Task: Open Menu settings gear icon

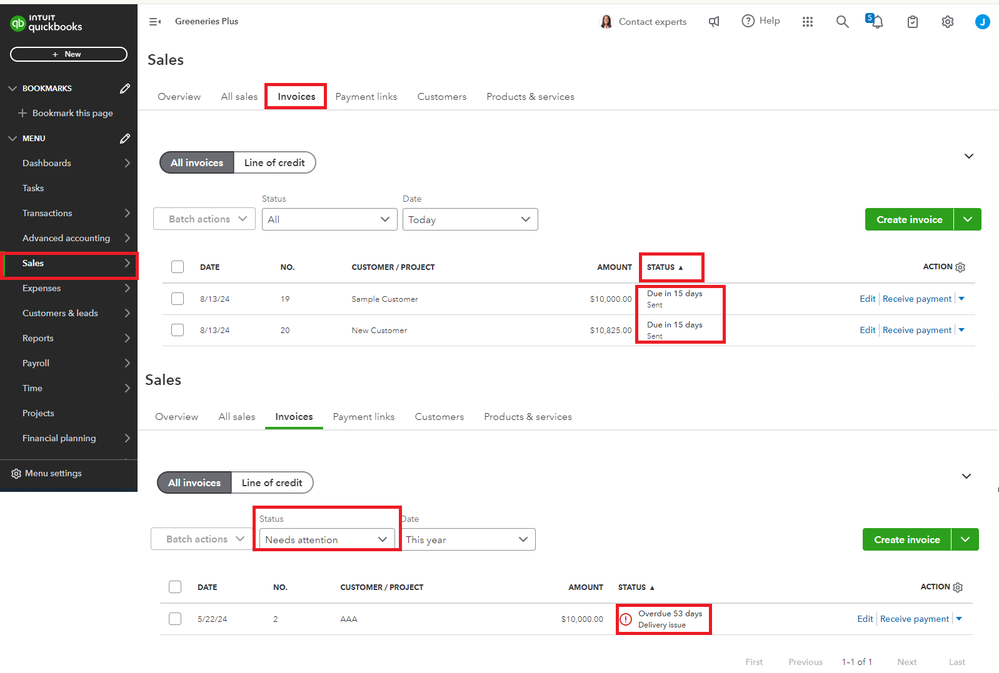Action: point(17,474)
